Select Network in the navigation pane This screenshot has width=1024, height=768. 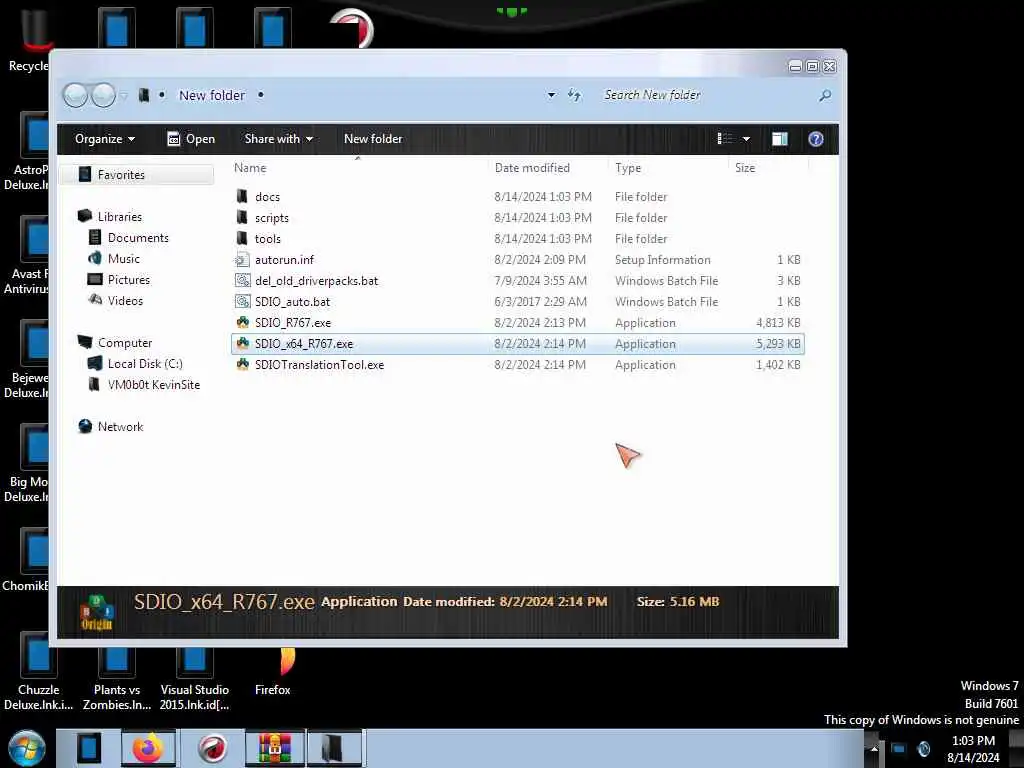(x=120, y=426)
